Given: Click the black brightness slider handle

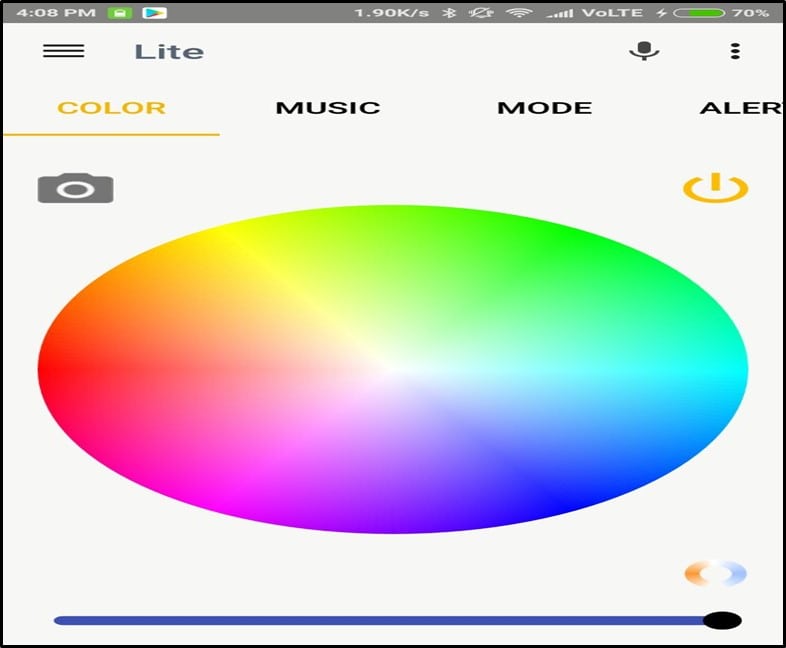Looking at the screenshot, I should [722, 621].
